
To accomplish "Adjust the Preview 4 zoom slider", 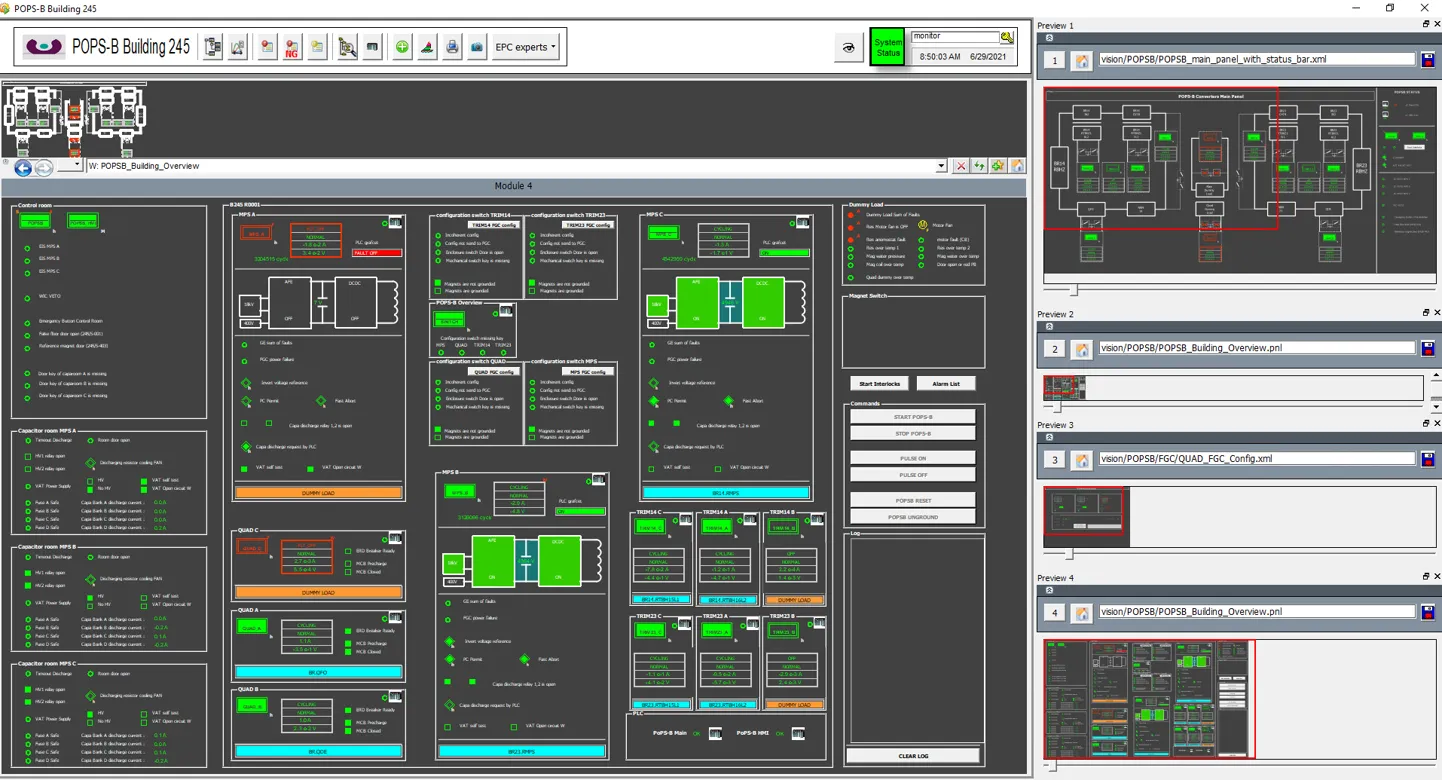I will 1051,766.
